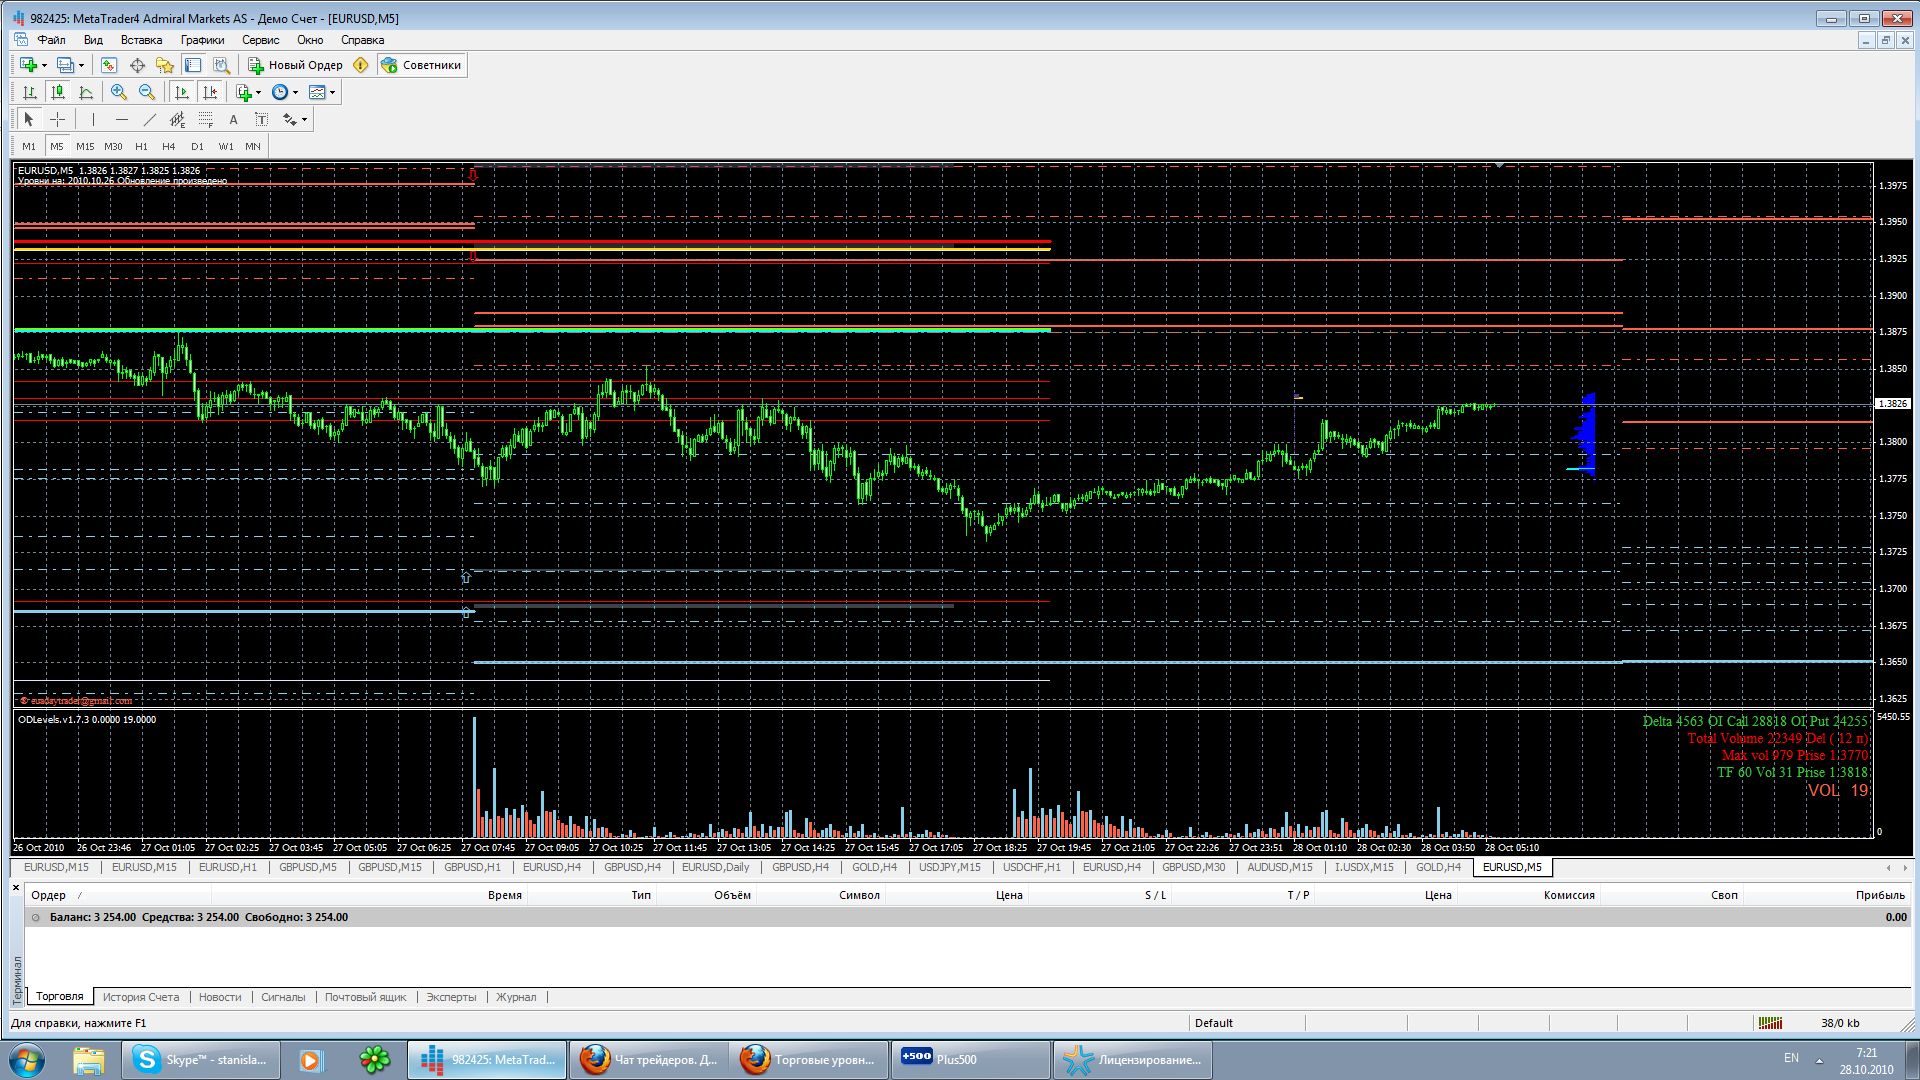Screen dimensions: 1920x1080
Task: Select the Fibonacci retracement tool
Action: tap(205, 119)
